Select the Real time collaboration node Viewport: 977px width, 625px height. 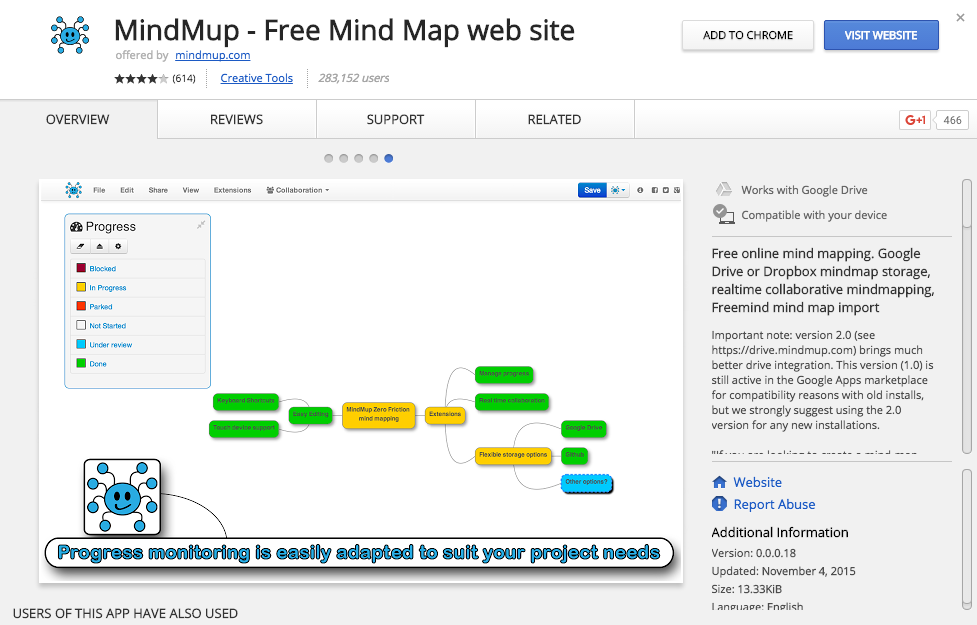pyautogui.click(x=512, y=401)
